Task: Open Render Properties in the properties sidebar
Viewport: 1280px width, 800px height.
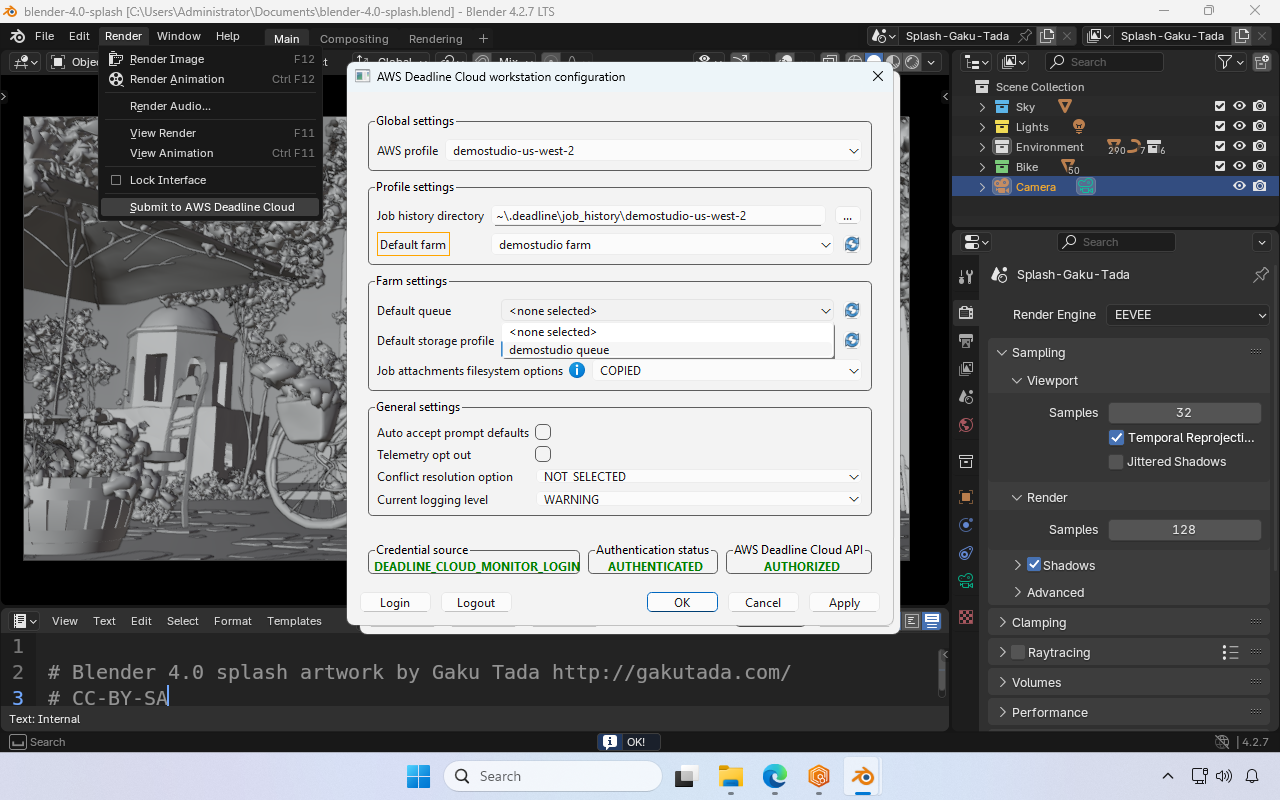Action: 965,312
